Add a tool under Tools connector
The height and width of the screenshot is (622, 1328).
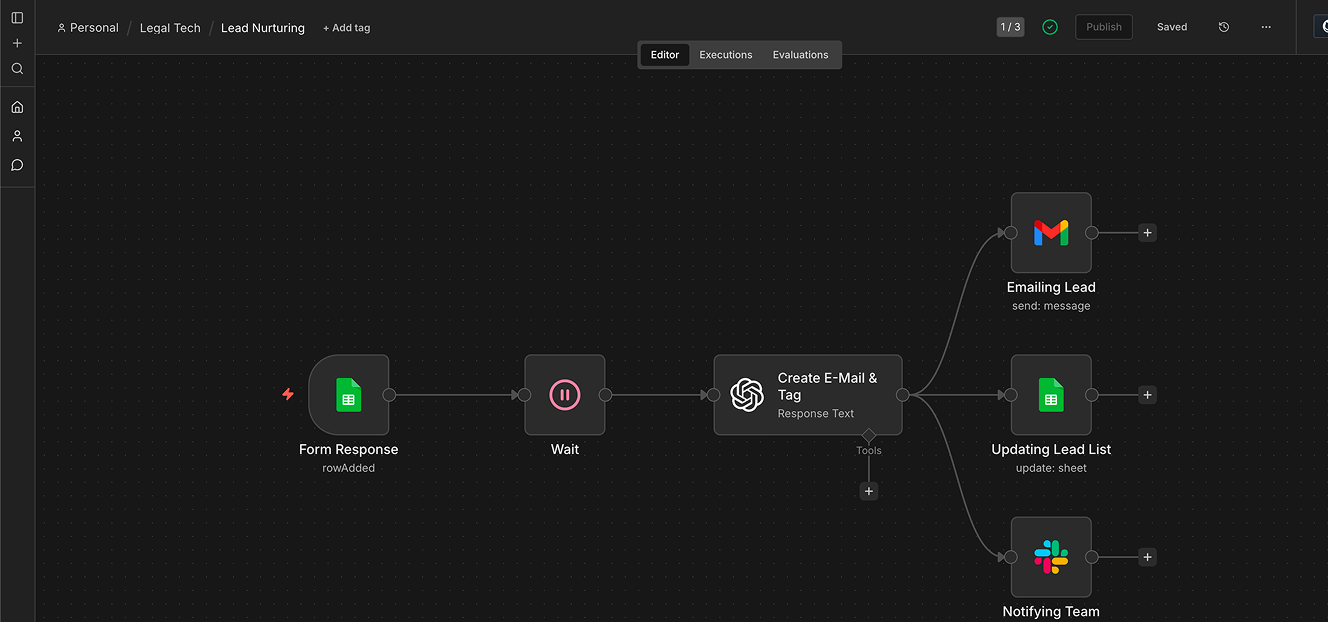coord(869,491)
